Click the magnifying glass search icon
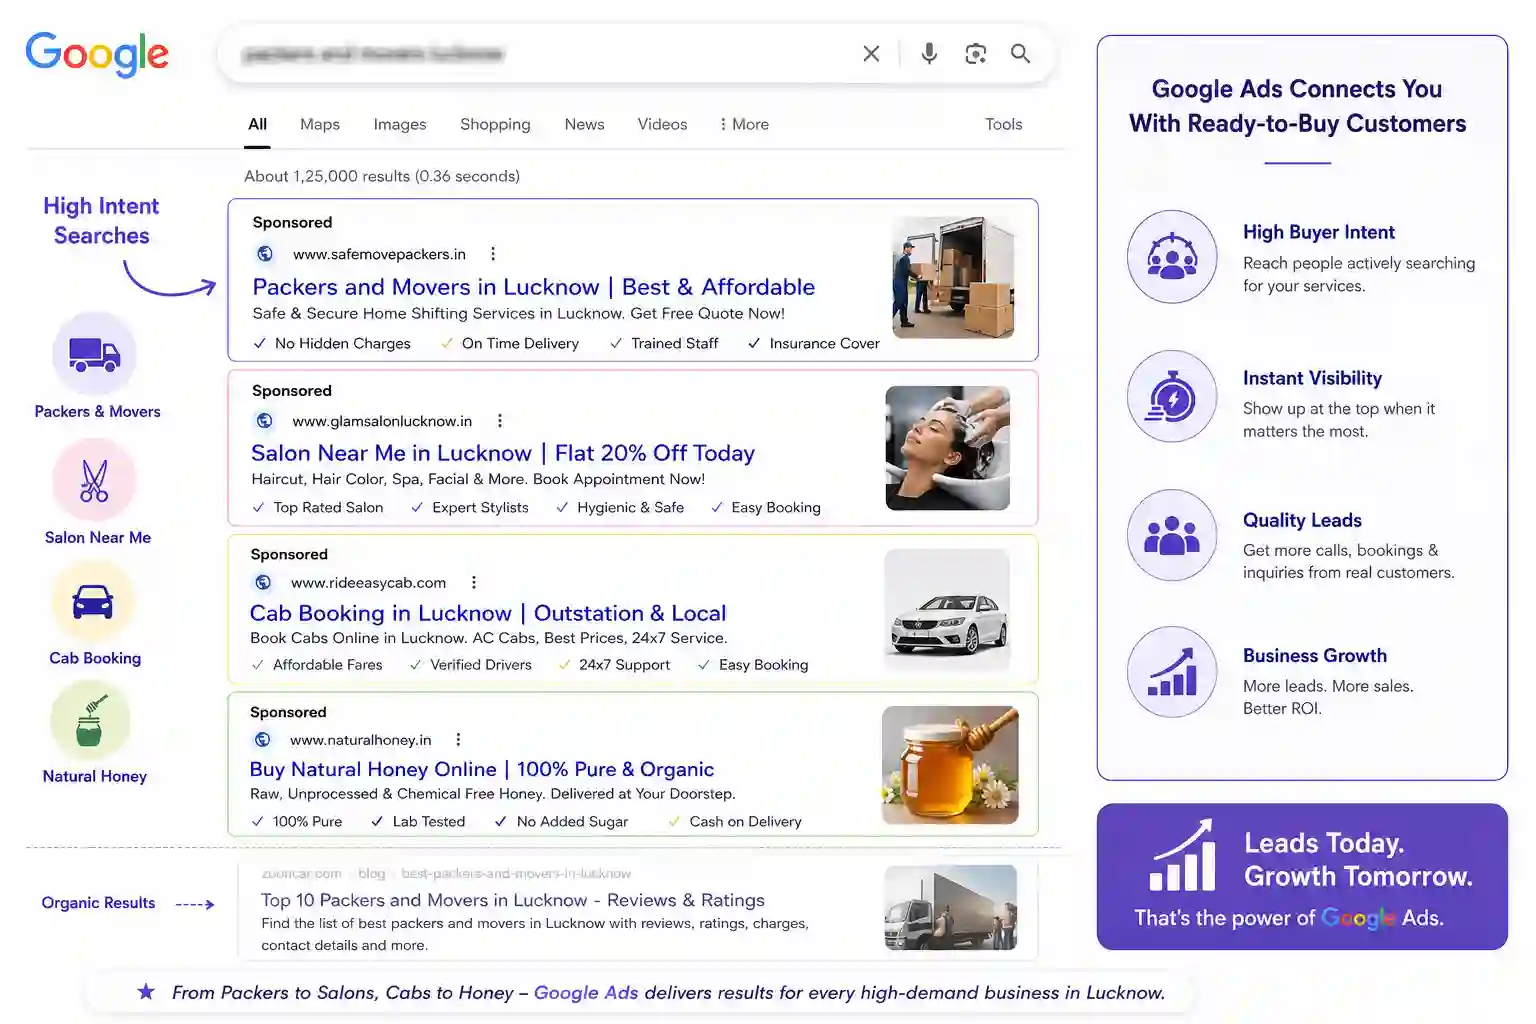 1020,53
